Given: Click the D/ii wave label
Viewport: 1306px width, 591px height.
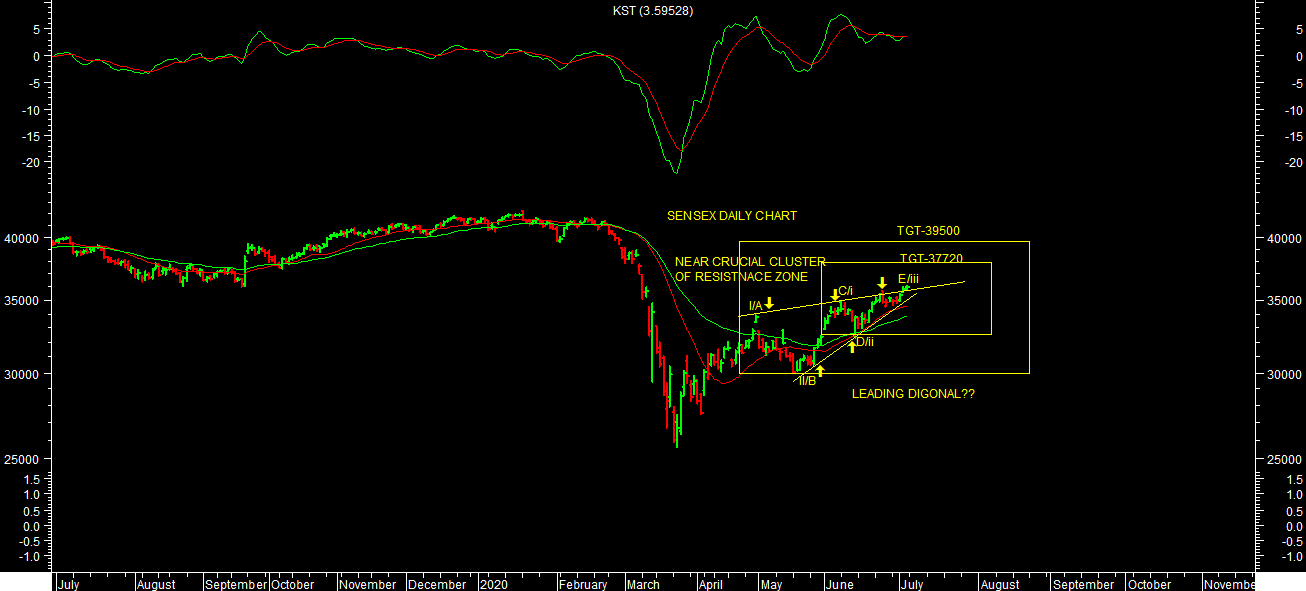Looking at the screenshot, I should (864, 342).
